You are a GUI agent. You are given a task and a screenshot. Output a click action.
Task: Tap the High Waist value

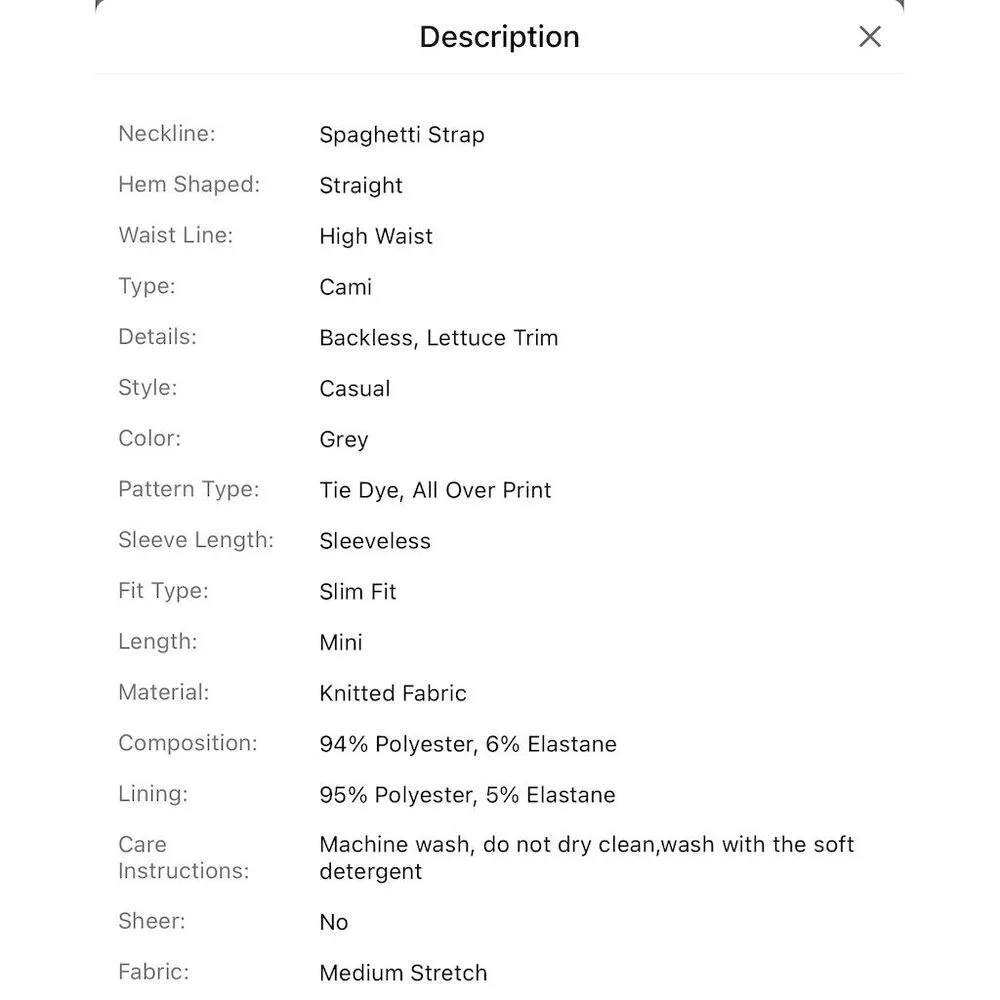click(x=376, y=237)
